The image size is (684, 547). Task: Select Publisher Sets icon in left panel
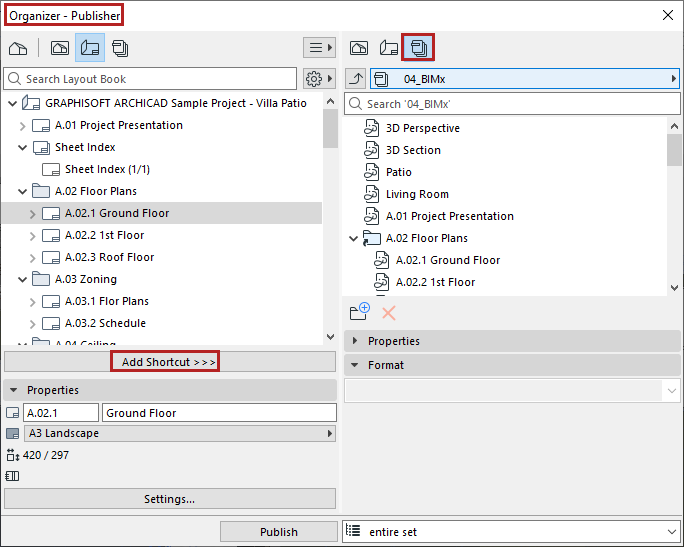coord(120,48)
